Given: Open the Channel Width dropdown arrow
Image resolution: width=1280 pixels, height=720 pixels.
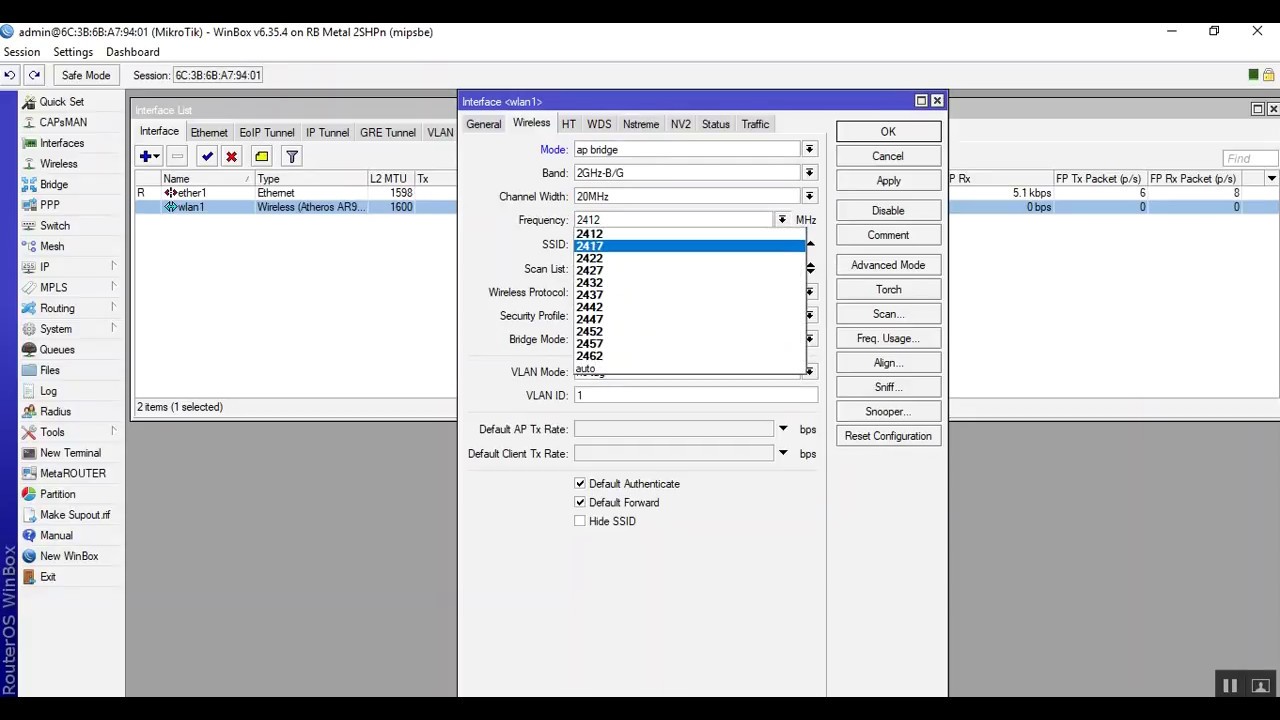Looking at the screenshot, I should (809, 197).
